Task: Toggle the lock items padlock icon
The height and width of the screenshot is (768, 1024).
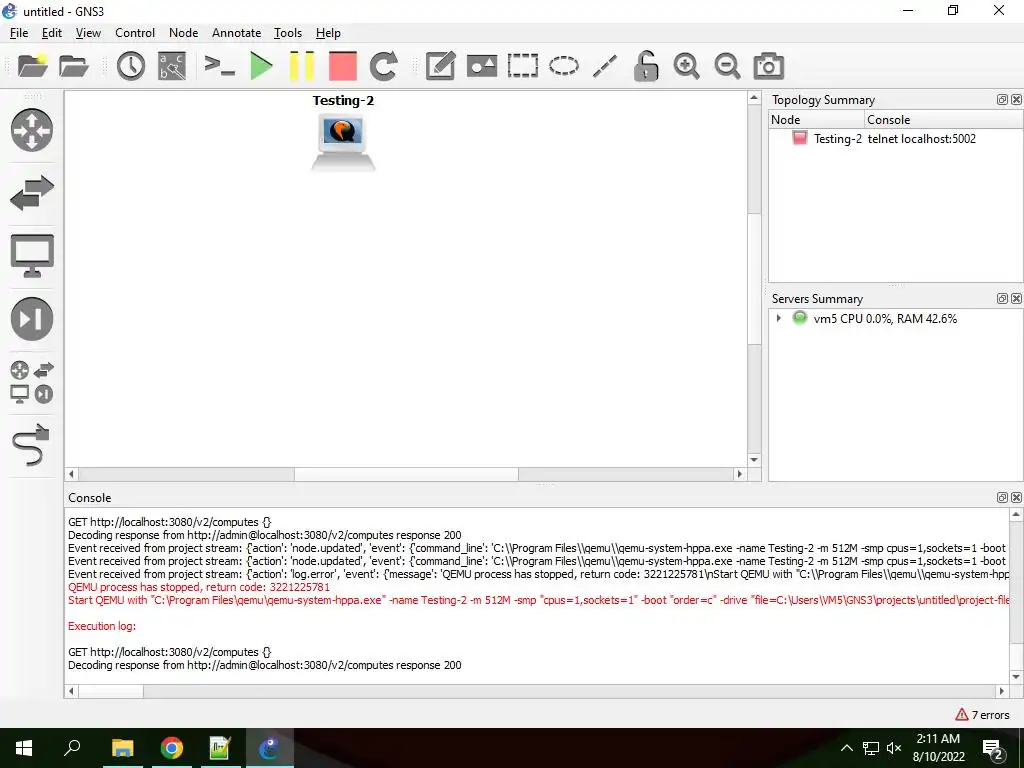Action: tap(646, 66)
